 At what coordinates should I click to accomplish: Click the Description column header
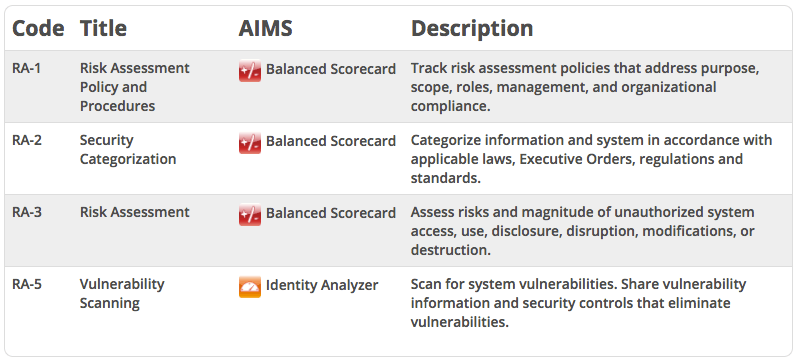(472, 29)
